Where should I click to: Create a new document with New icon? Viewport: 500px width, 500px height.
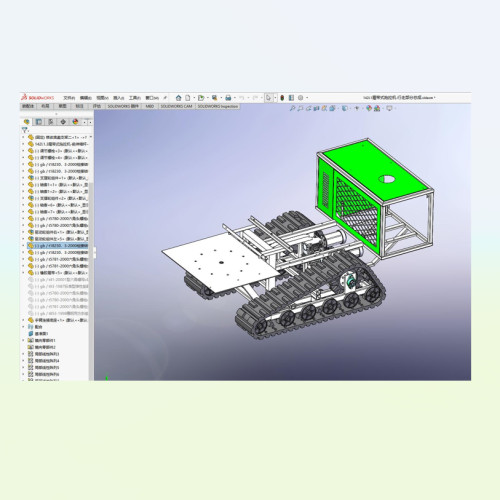(188, 98)
